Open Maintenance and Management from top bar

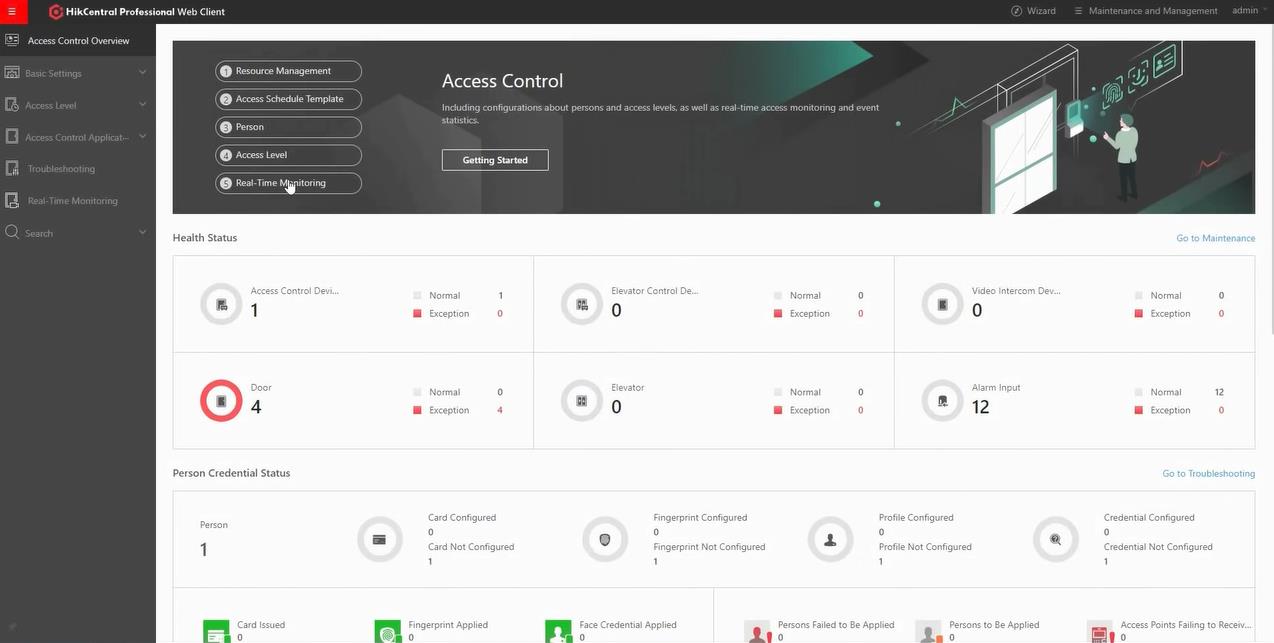(1145, 11)
